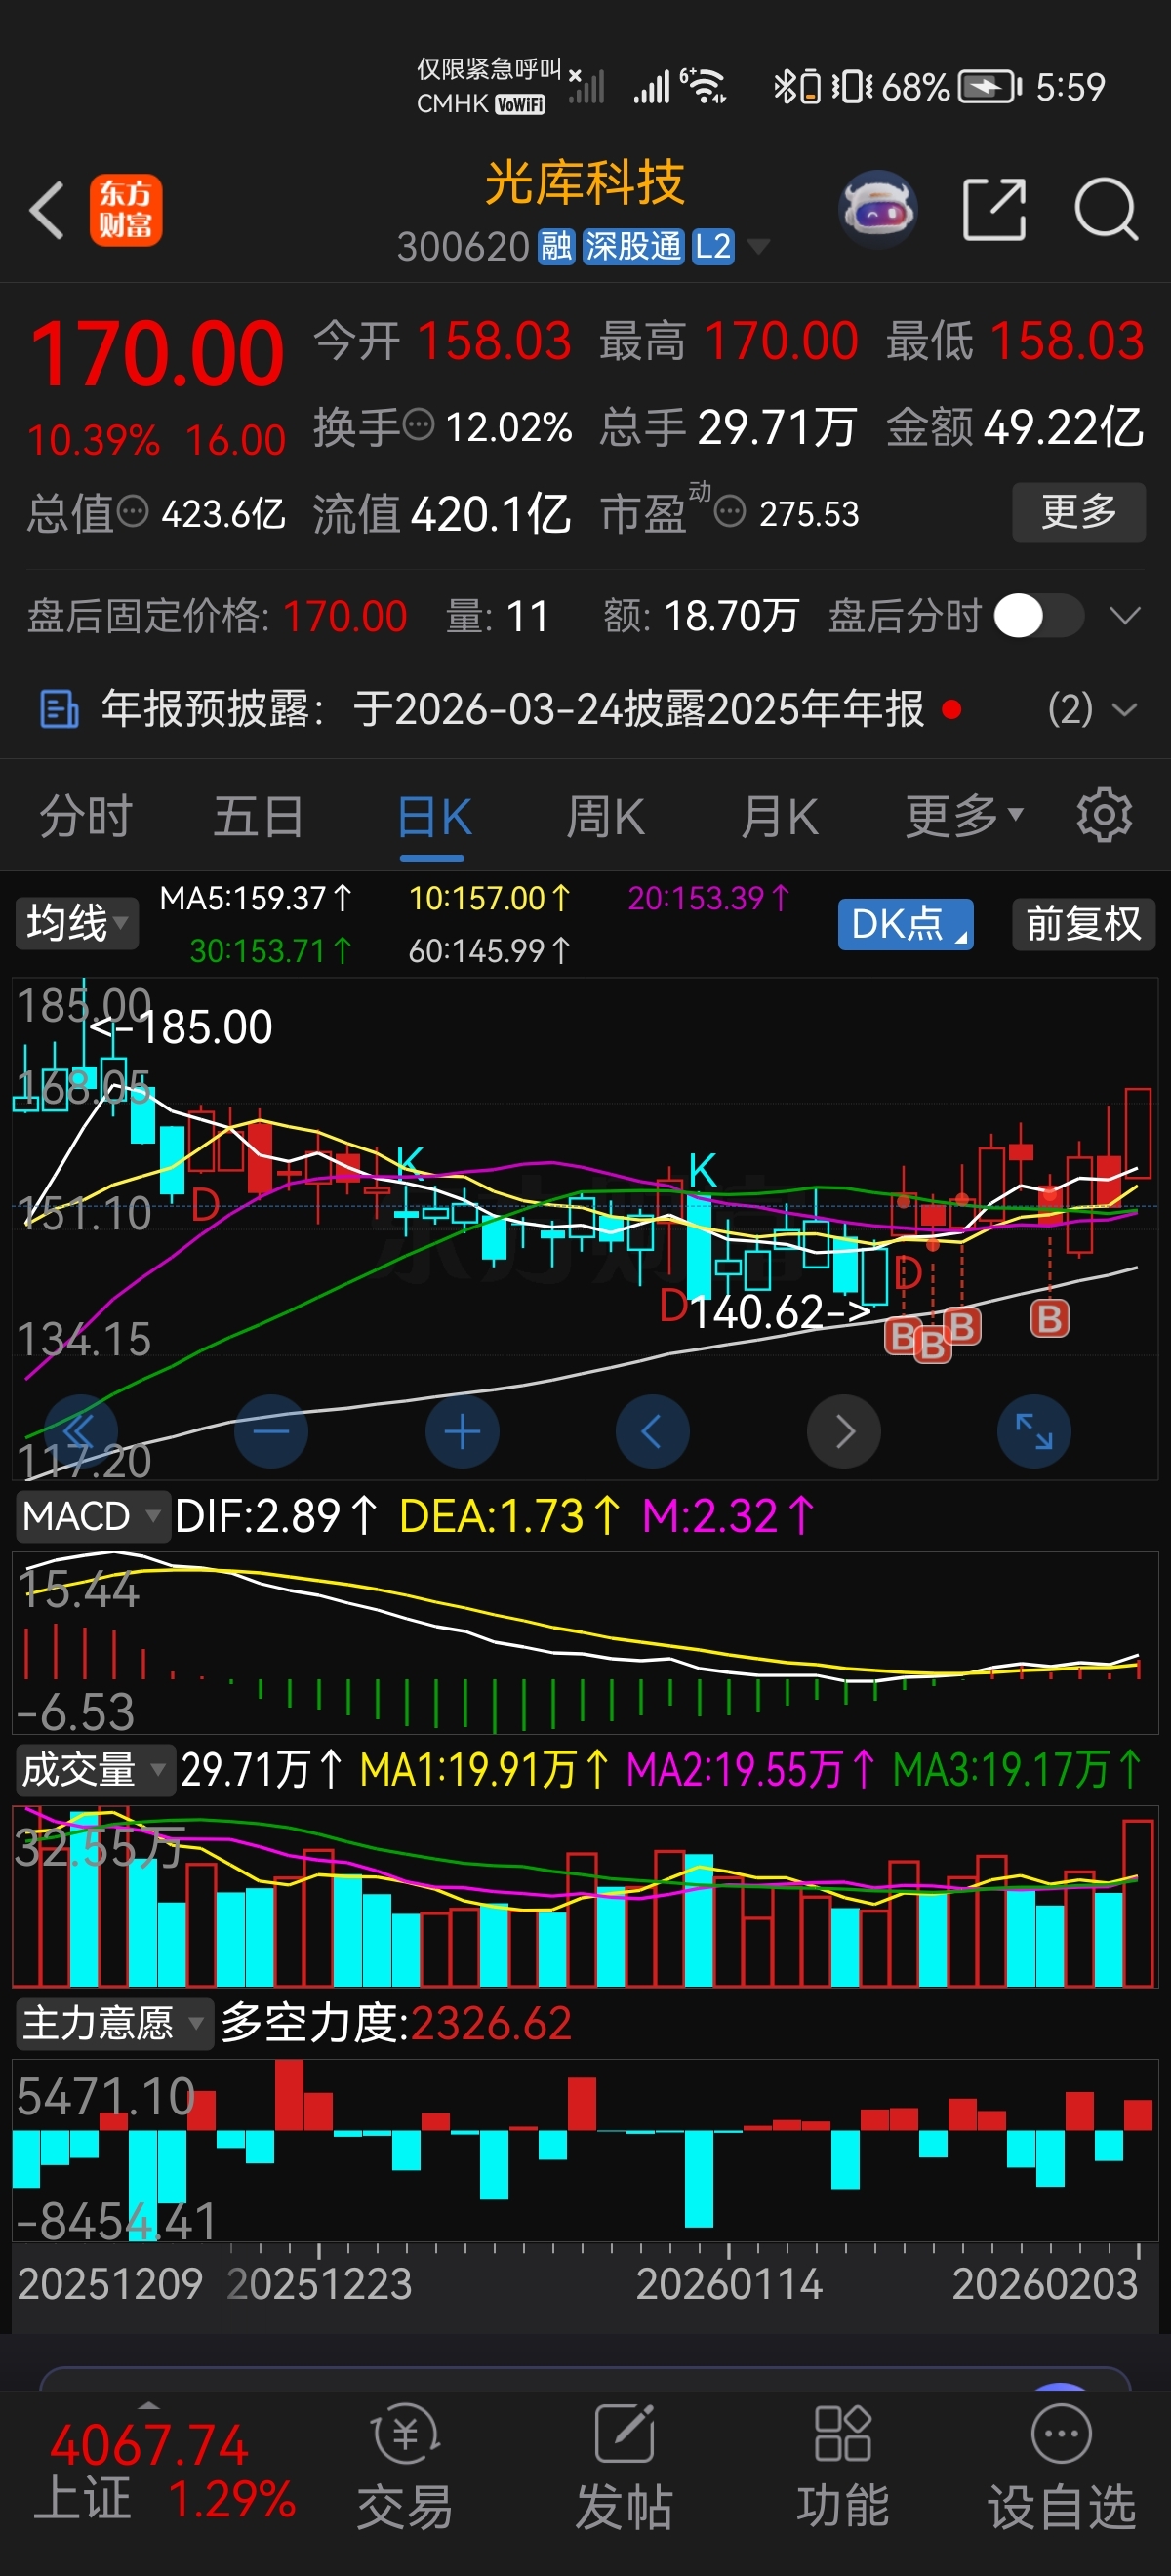Tap the K marker near 20260114
Image resolution: width=1171 pixels, height=2576 pixels.
702,1170
